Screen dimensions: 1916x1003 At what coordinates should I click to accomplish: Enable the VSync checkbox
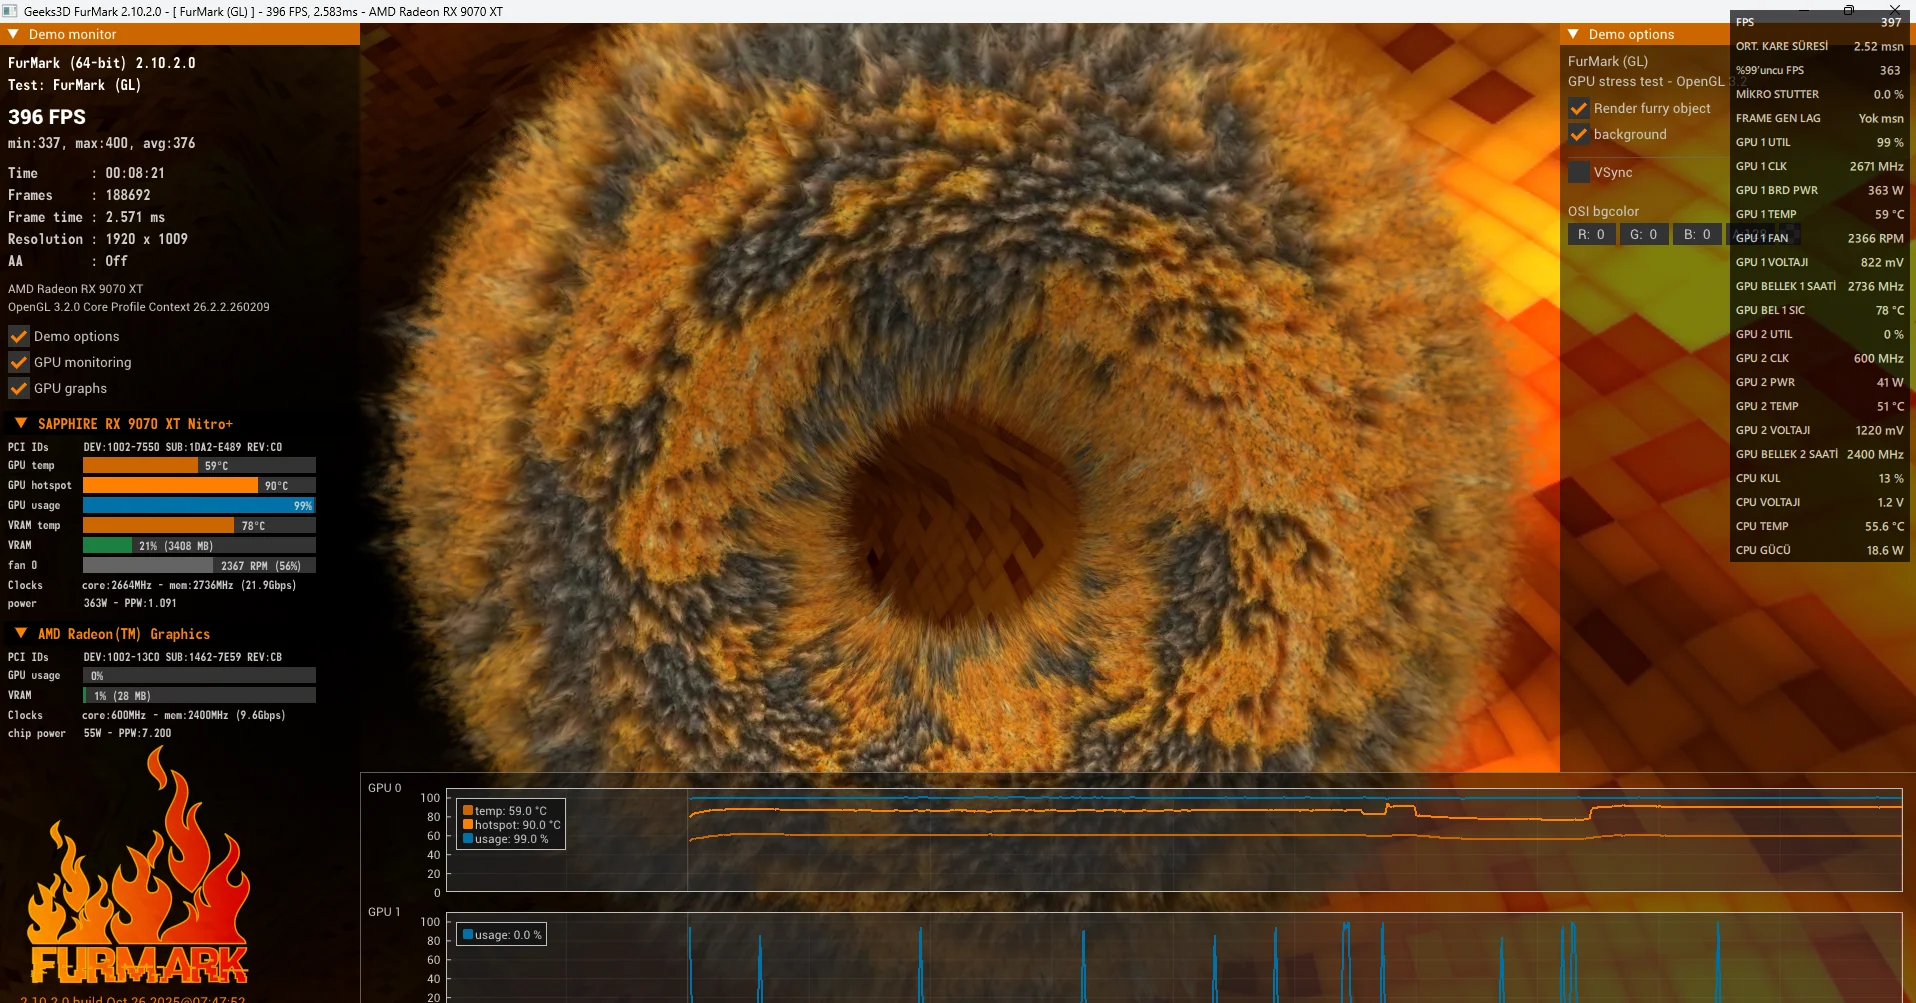click(1579, 172)
